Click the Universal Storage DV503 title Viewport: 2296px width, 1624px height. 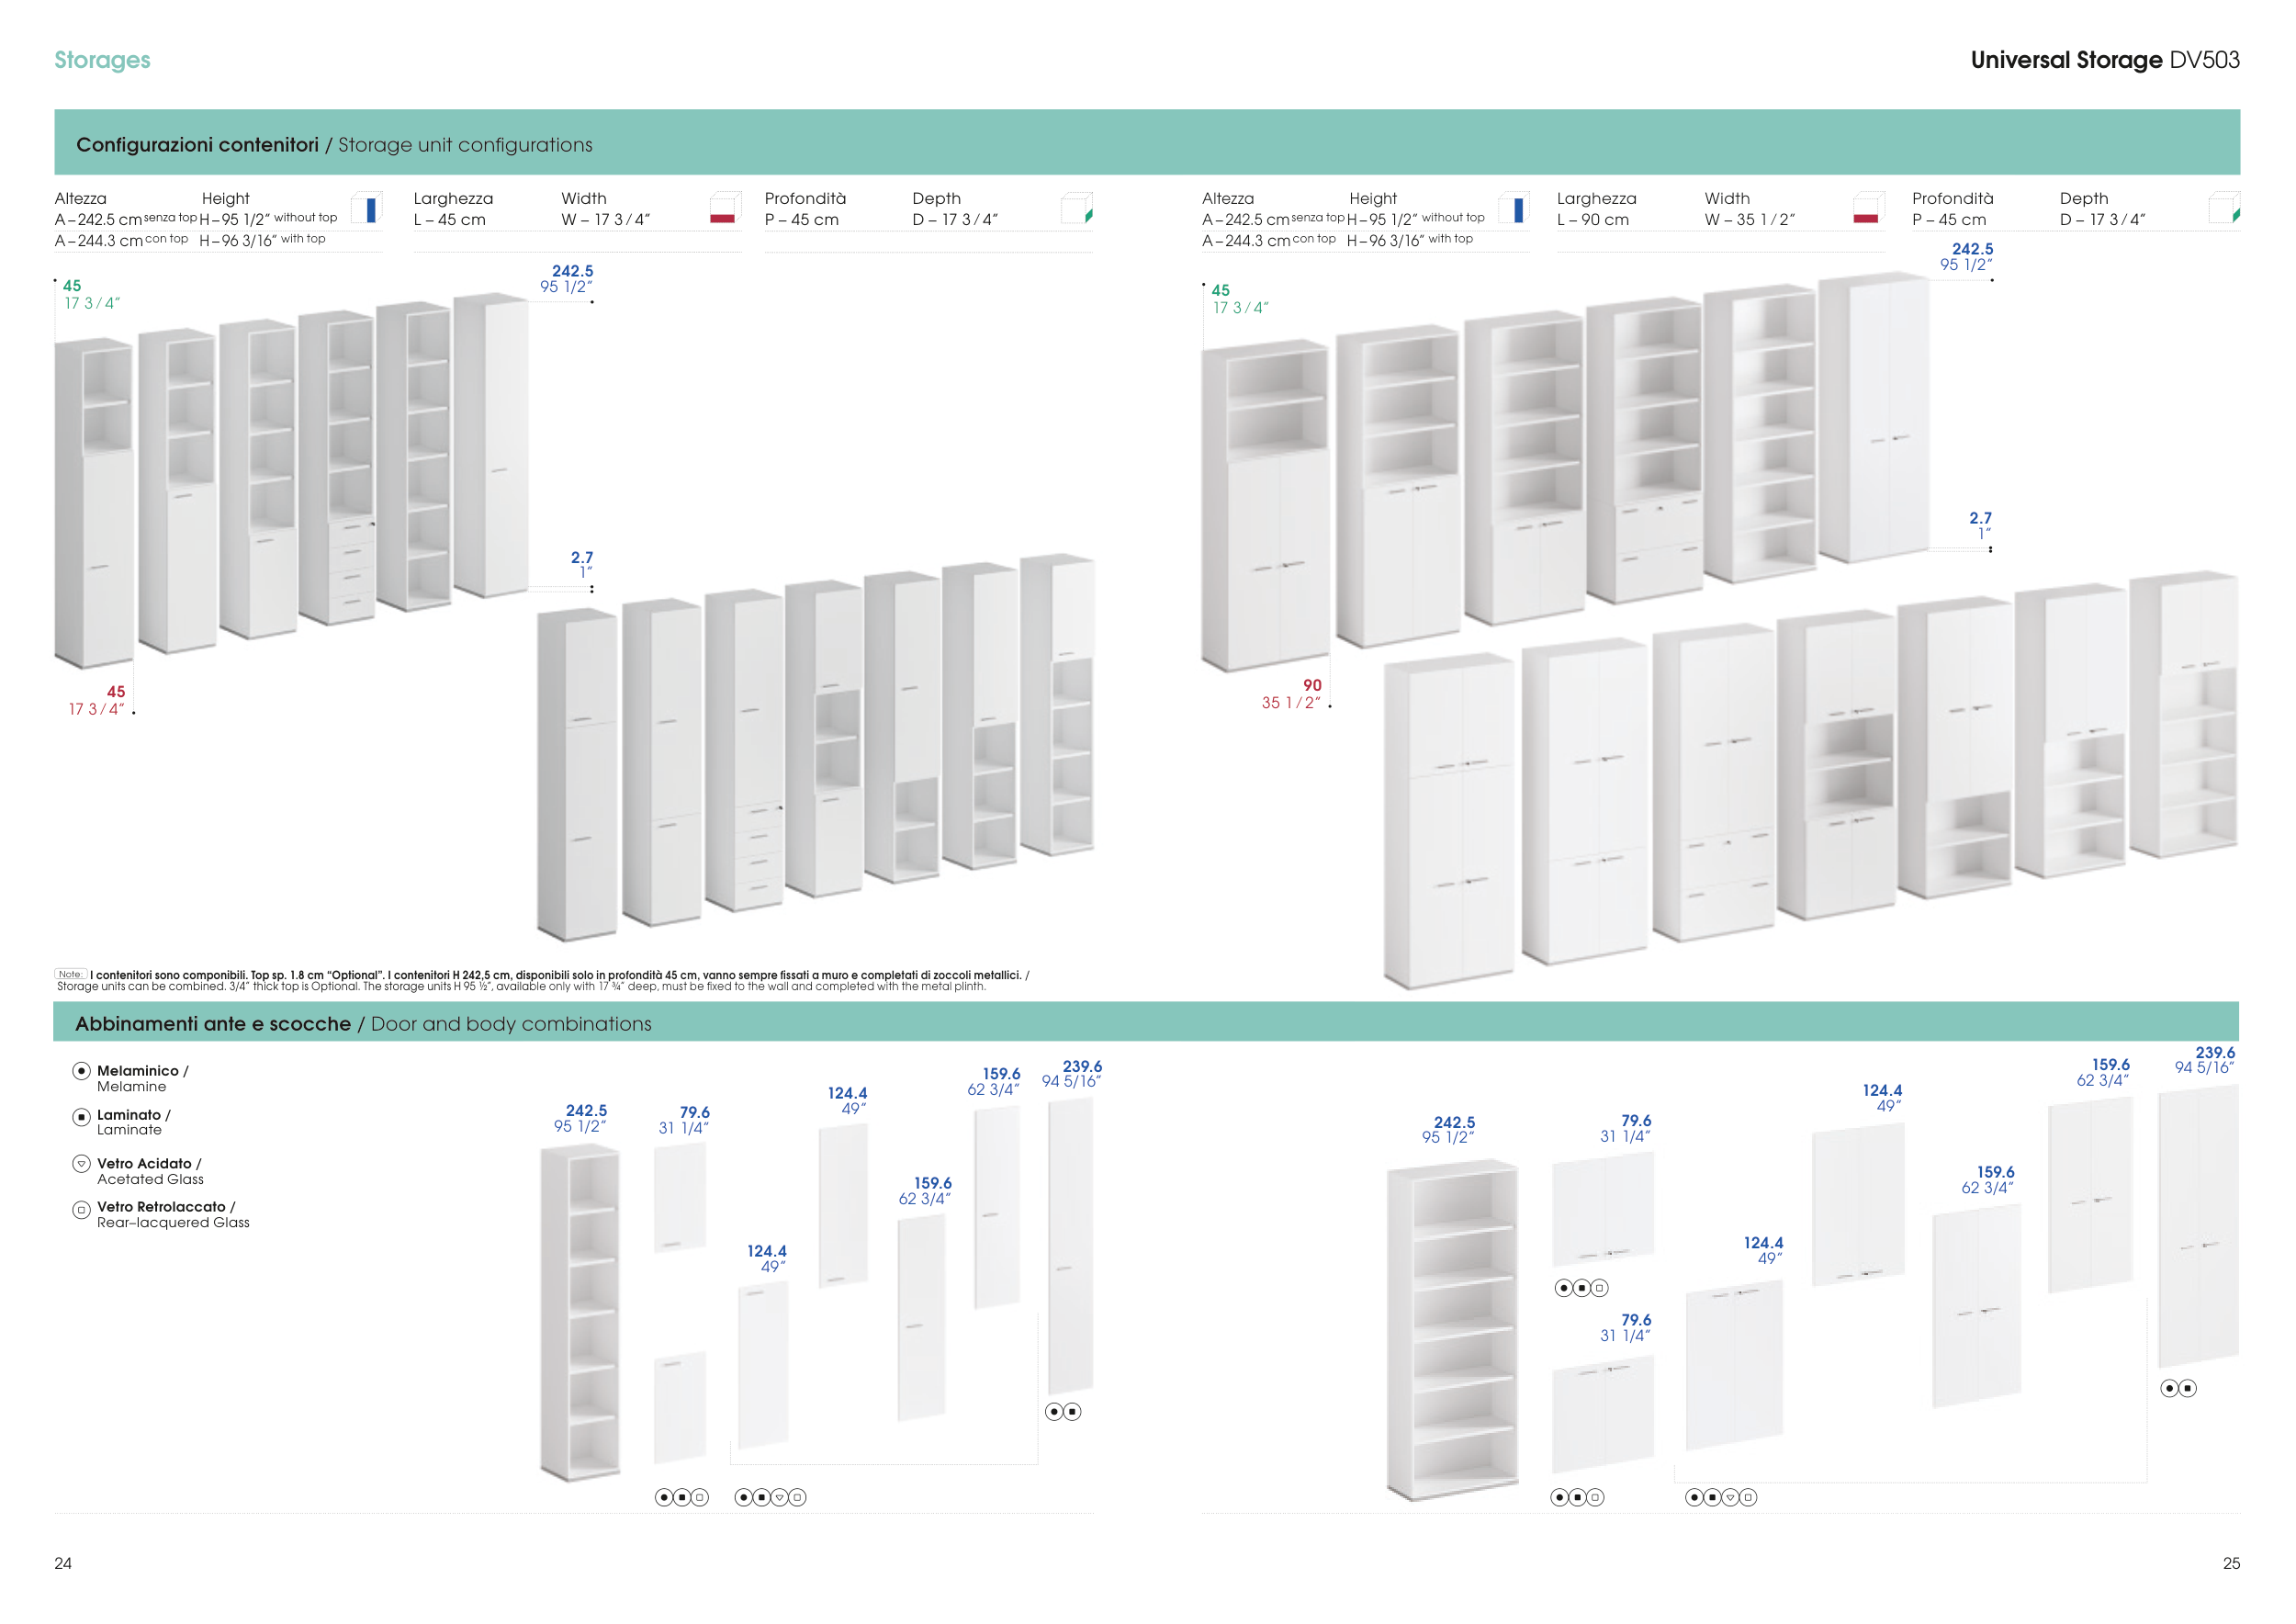[x=2104, y=60]
